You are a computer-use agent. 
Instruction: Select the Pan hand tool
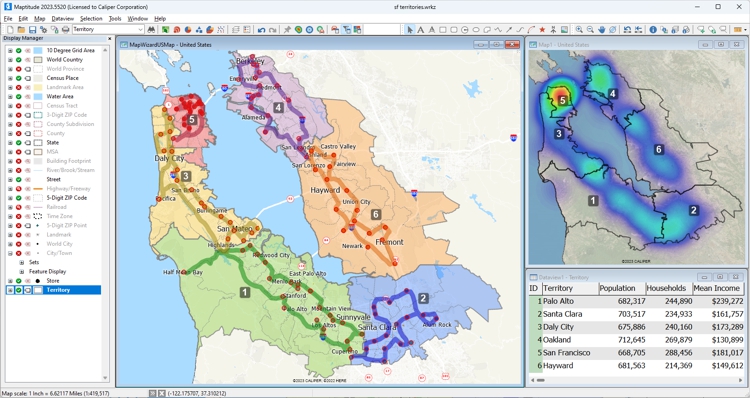pos(602,30)
